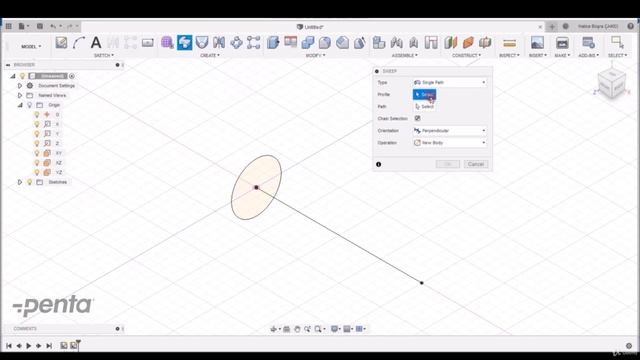This screenshot has width=640, height=360.
Task: Select the Joint tool
Action: tap(396, 42)
